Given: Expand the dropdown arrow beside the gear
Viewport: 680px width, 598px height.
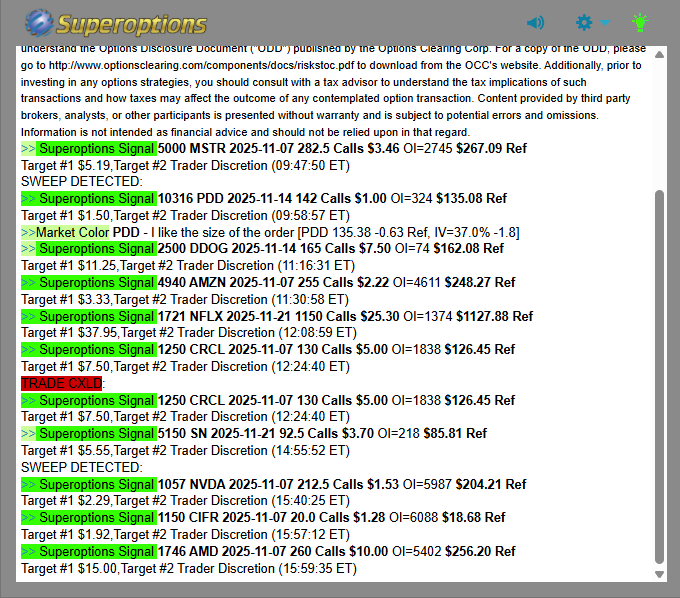Looking at the screenshot, I should click(x=604, y=23).
